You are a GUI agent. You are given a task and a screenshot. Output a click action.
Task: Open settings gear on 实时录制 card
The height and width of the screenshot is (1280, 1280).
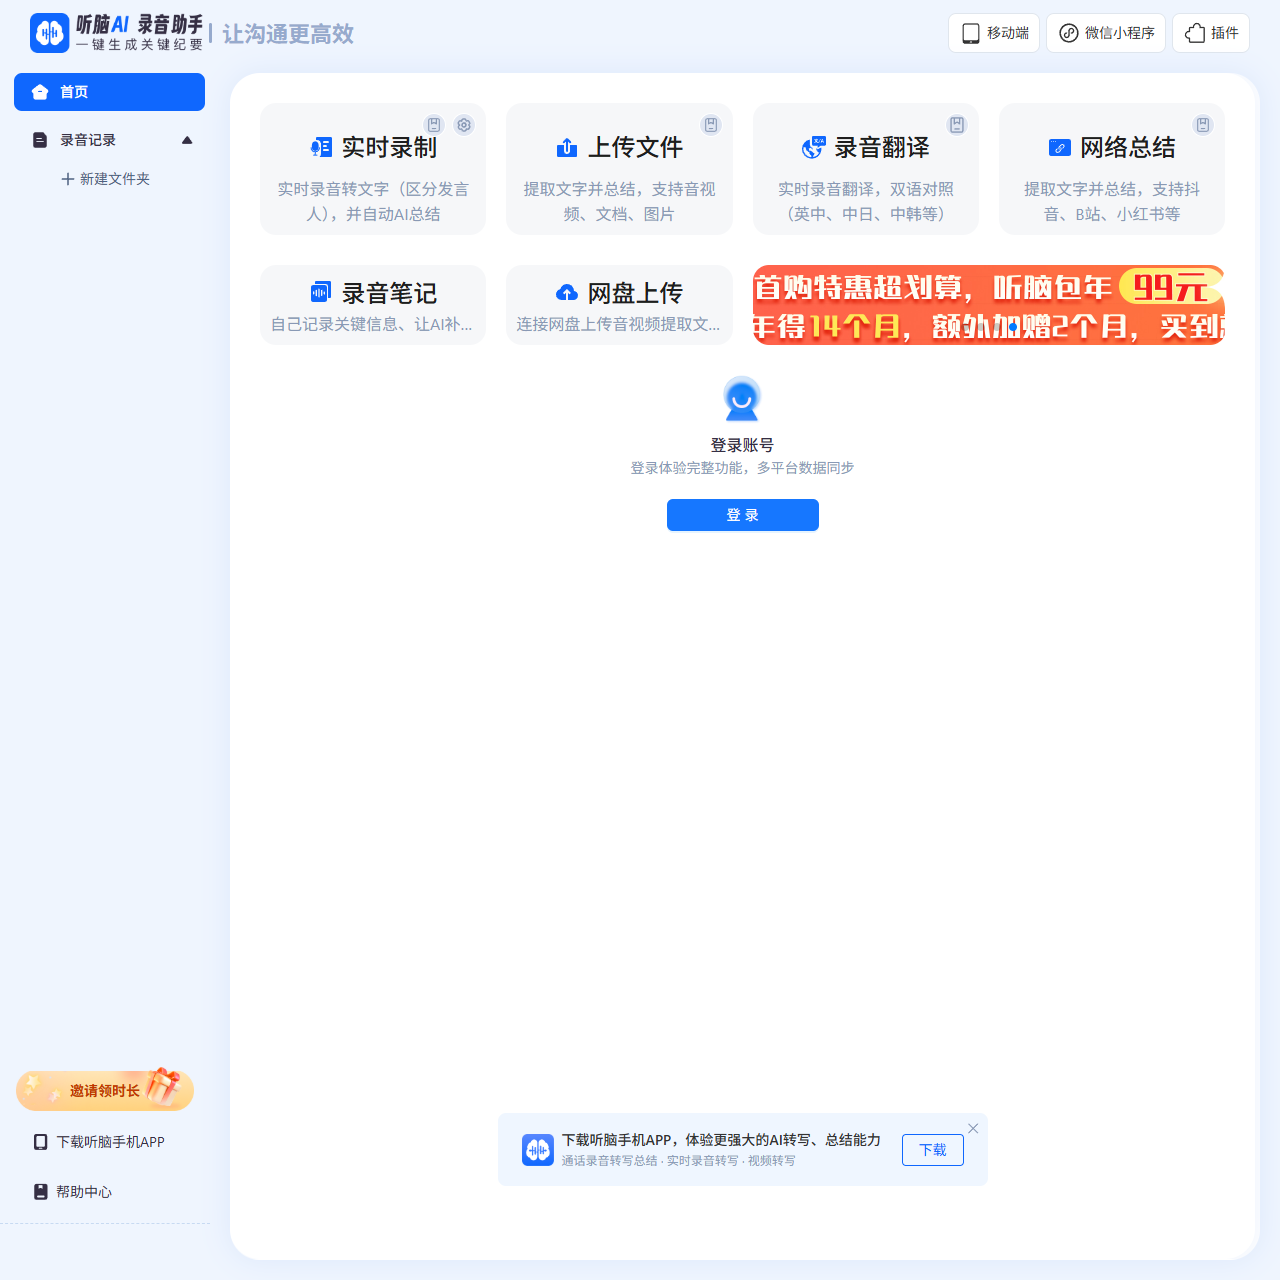(x=464, y=125)
